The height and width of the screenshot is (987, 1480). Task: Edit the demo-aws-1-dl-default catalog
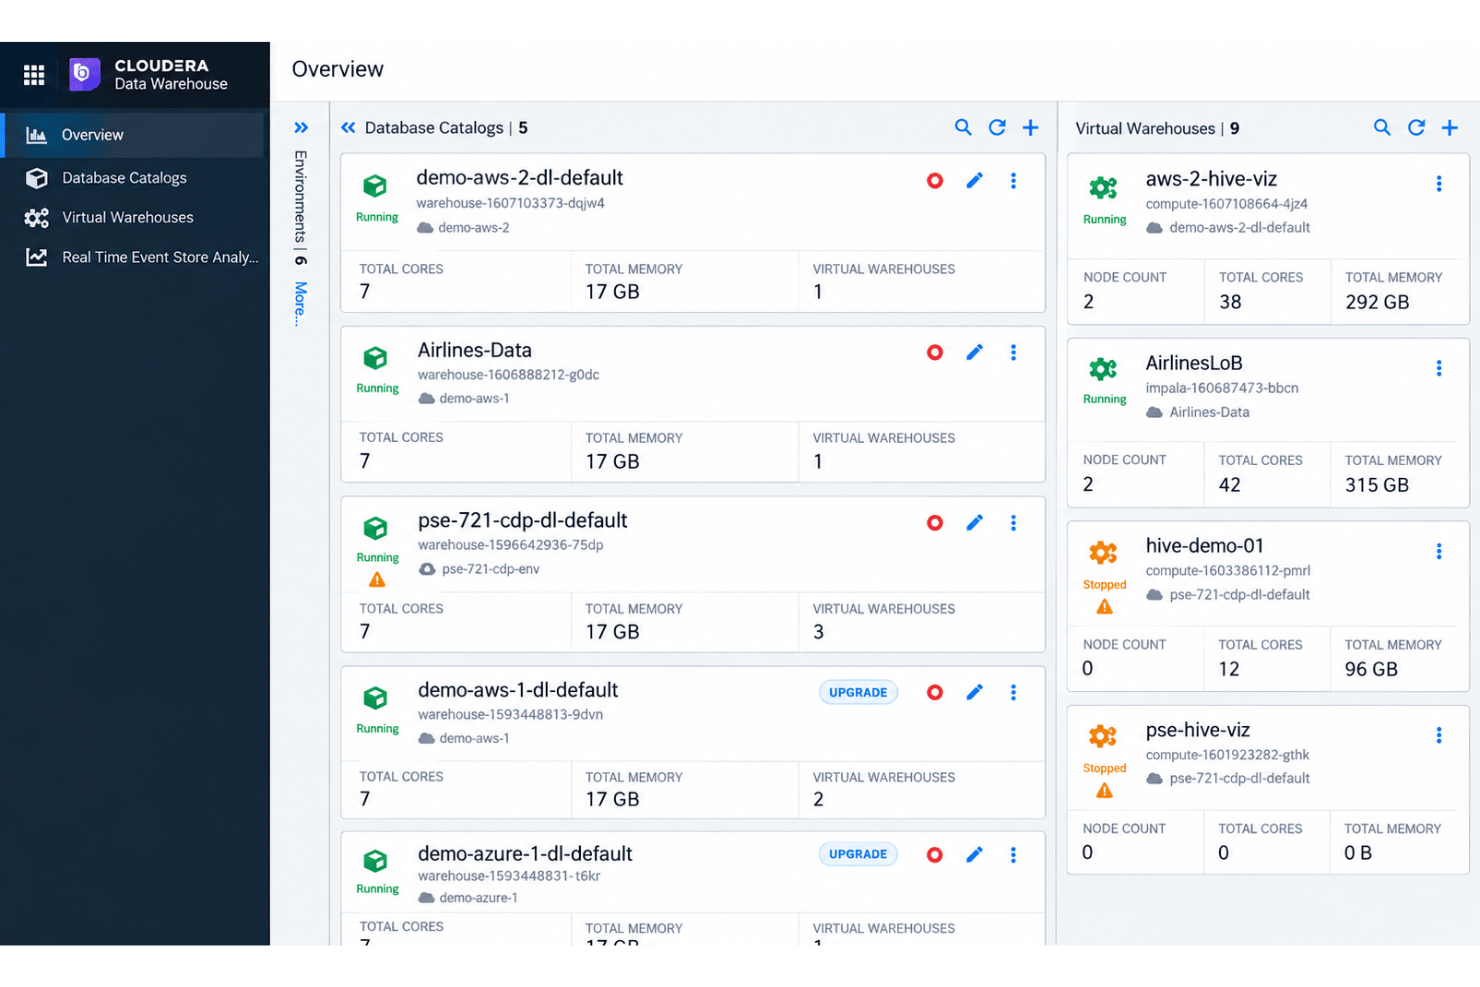tap(974, 692)
